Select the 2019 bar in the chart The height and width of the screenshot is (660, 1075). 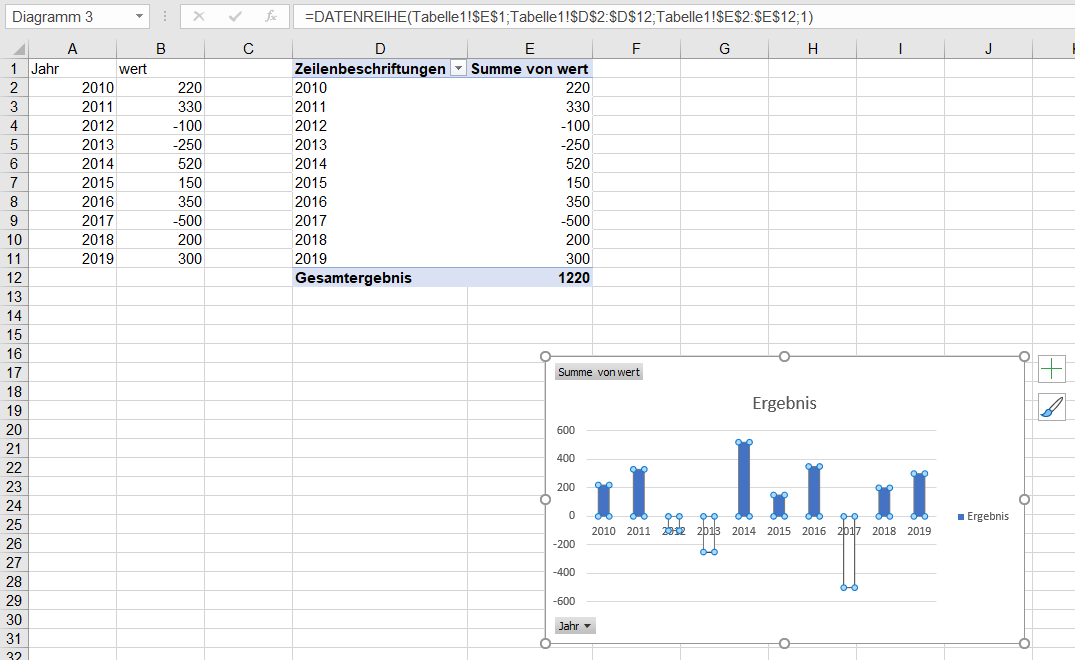919,495
